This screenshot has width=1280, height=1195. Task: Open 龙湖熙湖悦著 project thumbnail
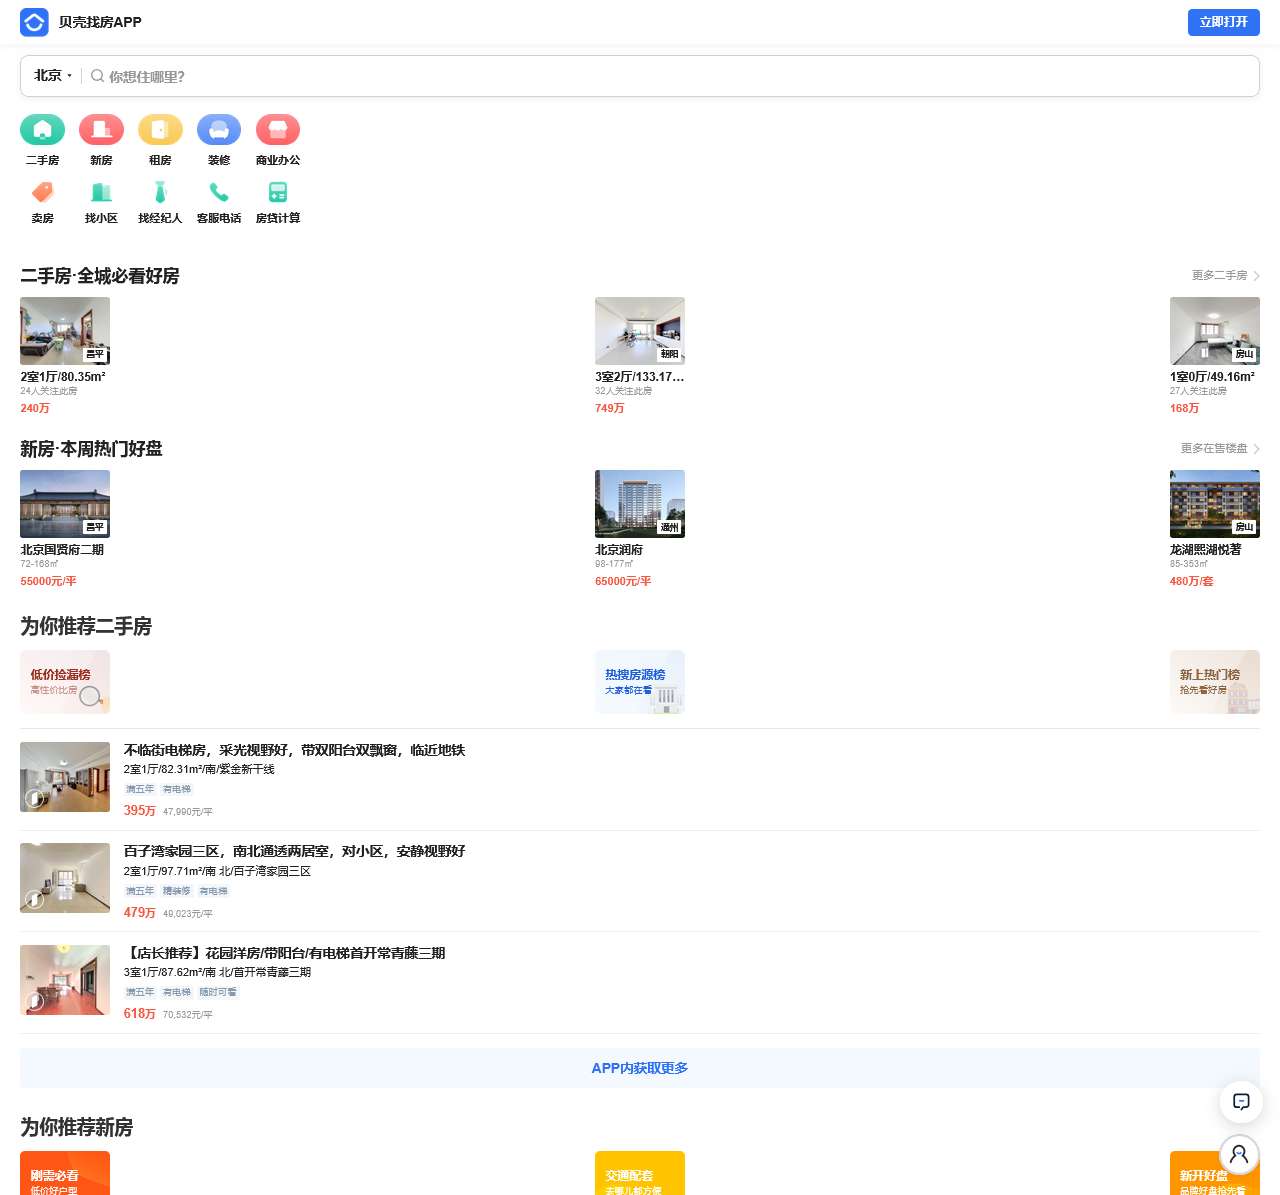coord(1215,504)
